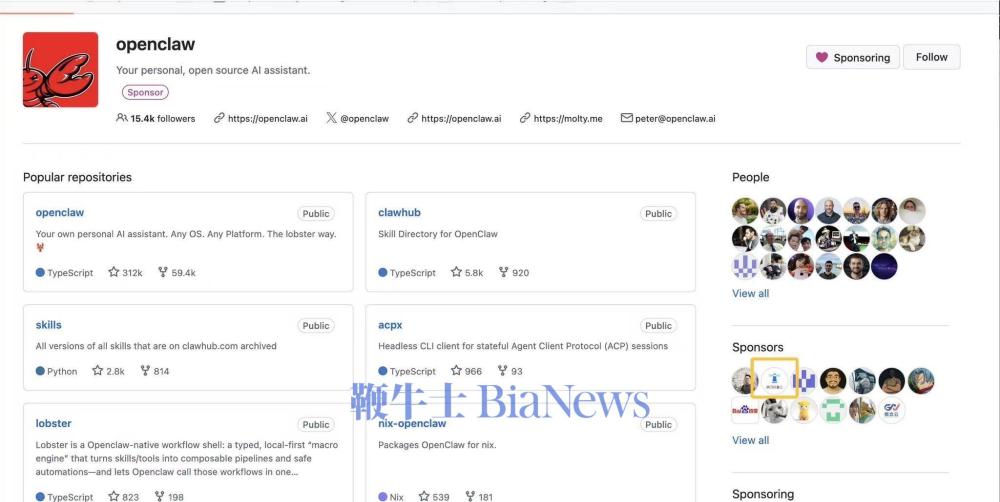View 539 stars on nix-openclaw
Image resolution: width=1000 pixels, height=502 pixels.
click(434, 497)
